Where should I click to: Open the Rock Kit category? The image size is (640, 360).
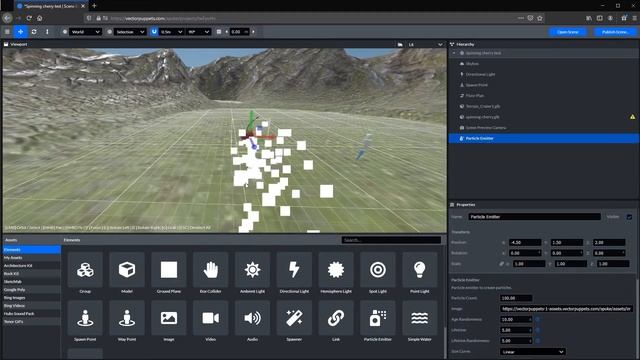(32, 273)
